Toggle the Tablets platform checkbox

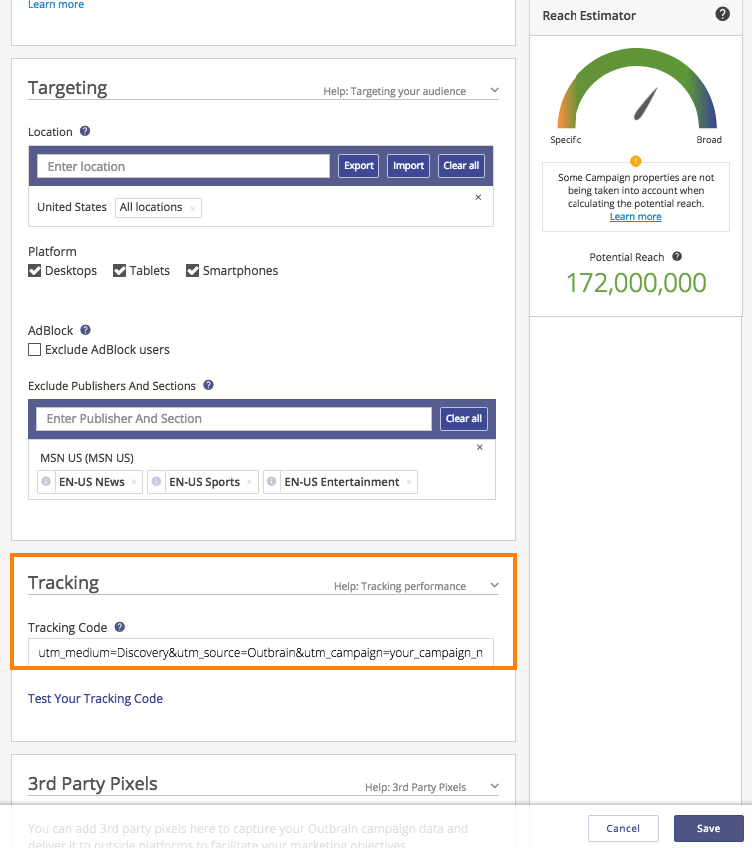point(120,271)
